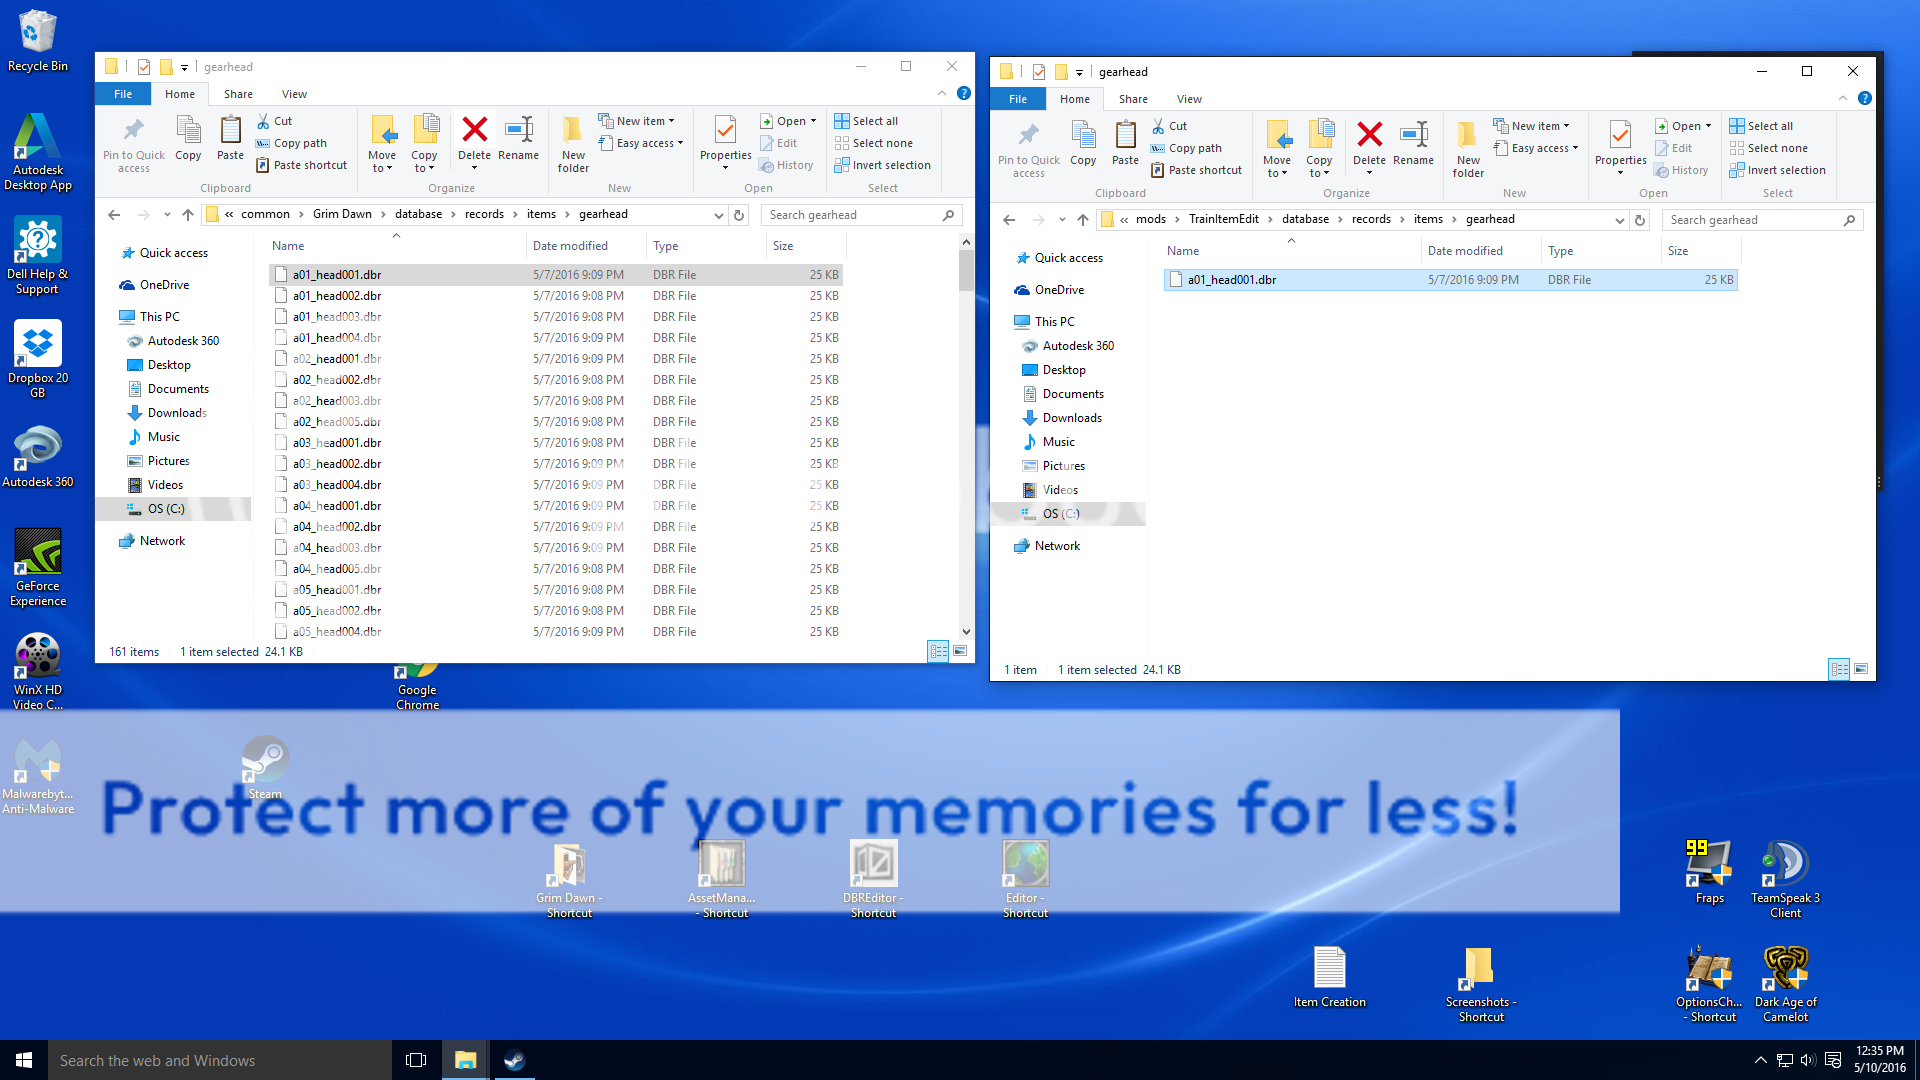1920x1080 pixels.
Task: Switch left window to large icons view
Action: click(x=960, y=651)
